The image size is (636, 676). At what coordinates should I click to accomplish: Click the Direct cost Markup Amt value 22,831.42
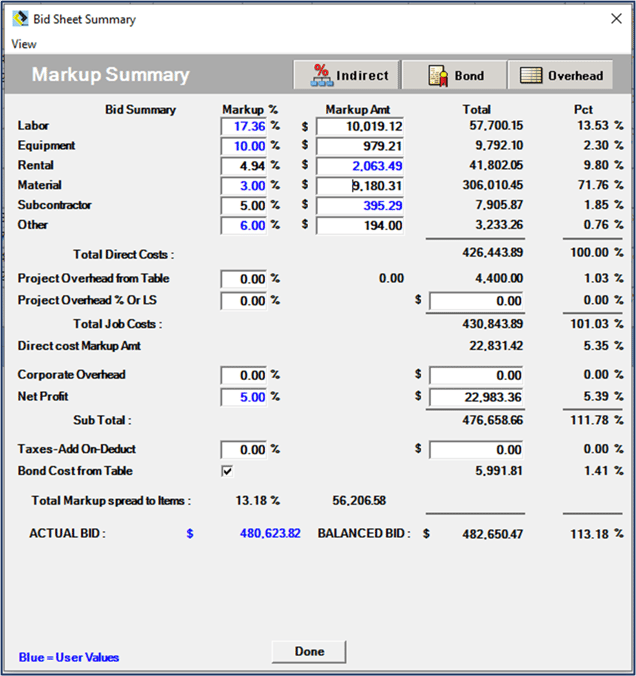click(x=496, y=346)
